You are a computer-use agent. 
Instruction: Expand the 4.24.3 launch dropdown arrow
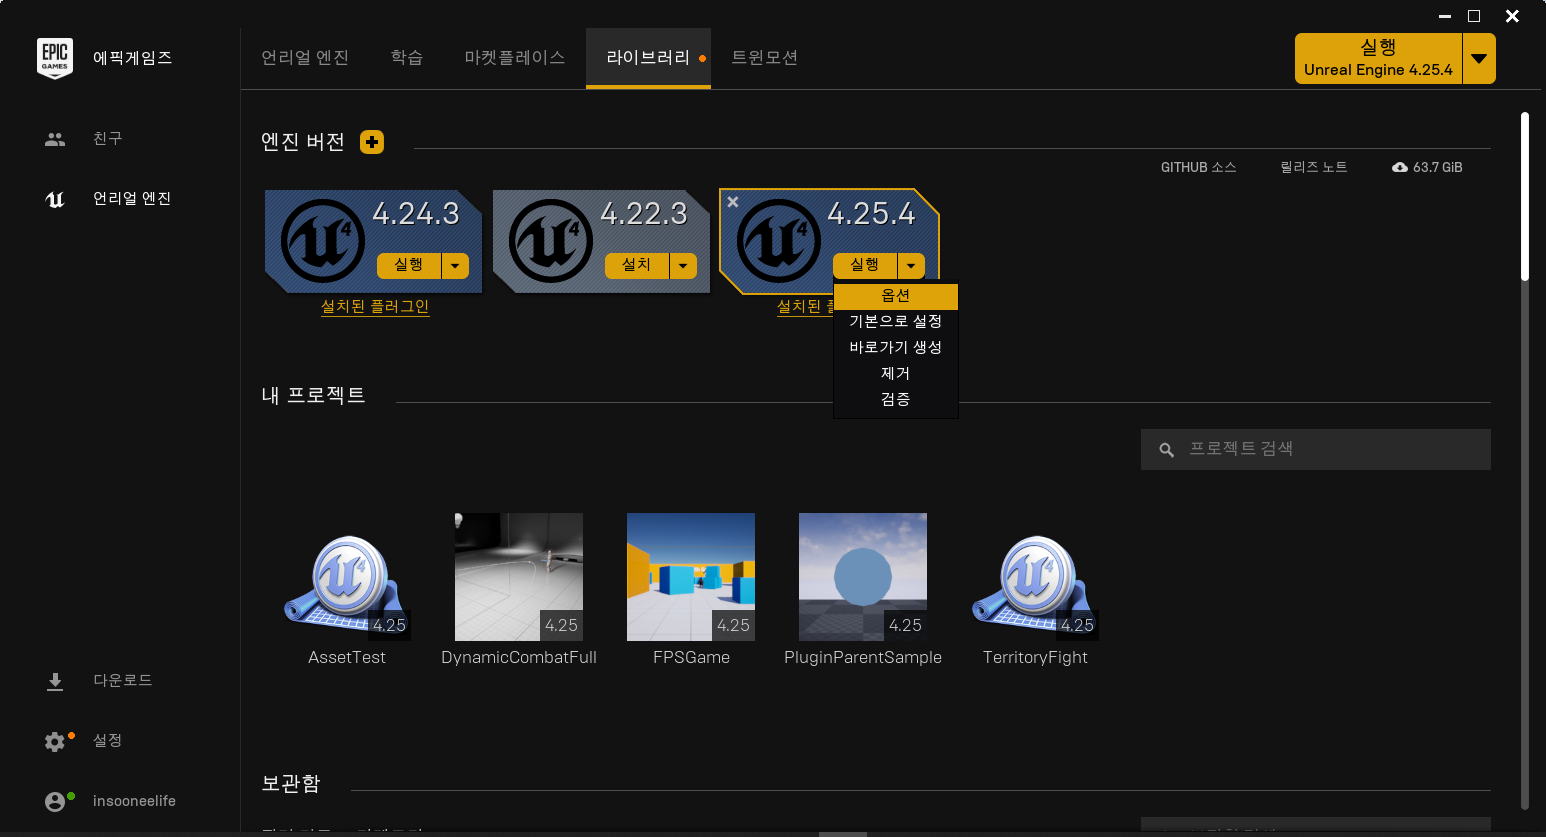[455, 265]
